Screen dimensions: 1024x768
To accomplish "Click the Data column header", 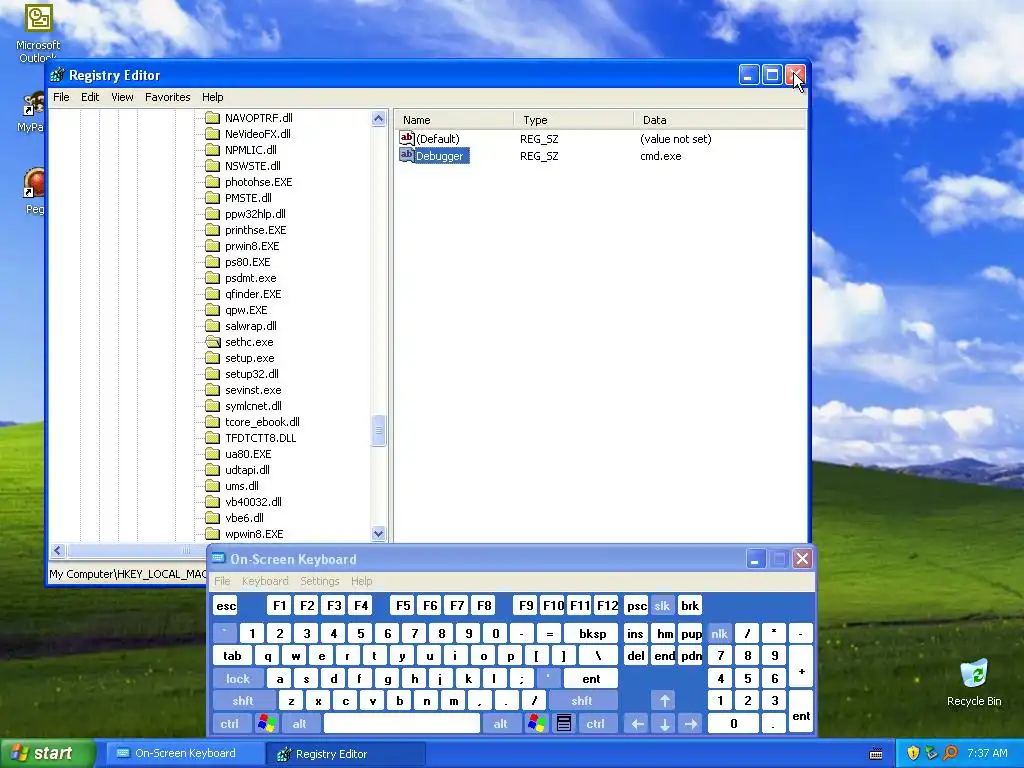I will [720, 120].
